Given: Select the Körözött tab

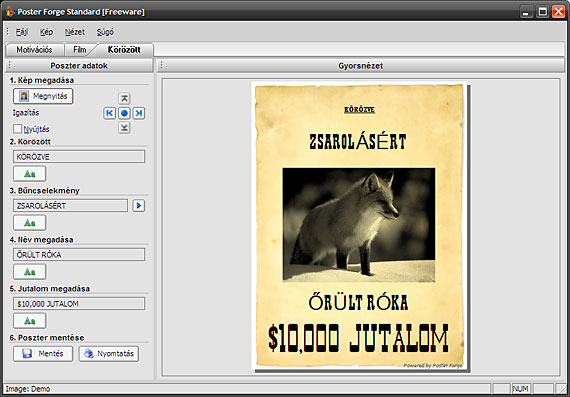Looking at the screenshot, I should pos(124,50).
